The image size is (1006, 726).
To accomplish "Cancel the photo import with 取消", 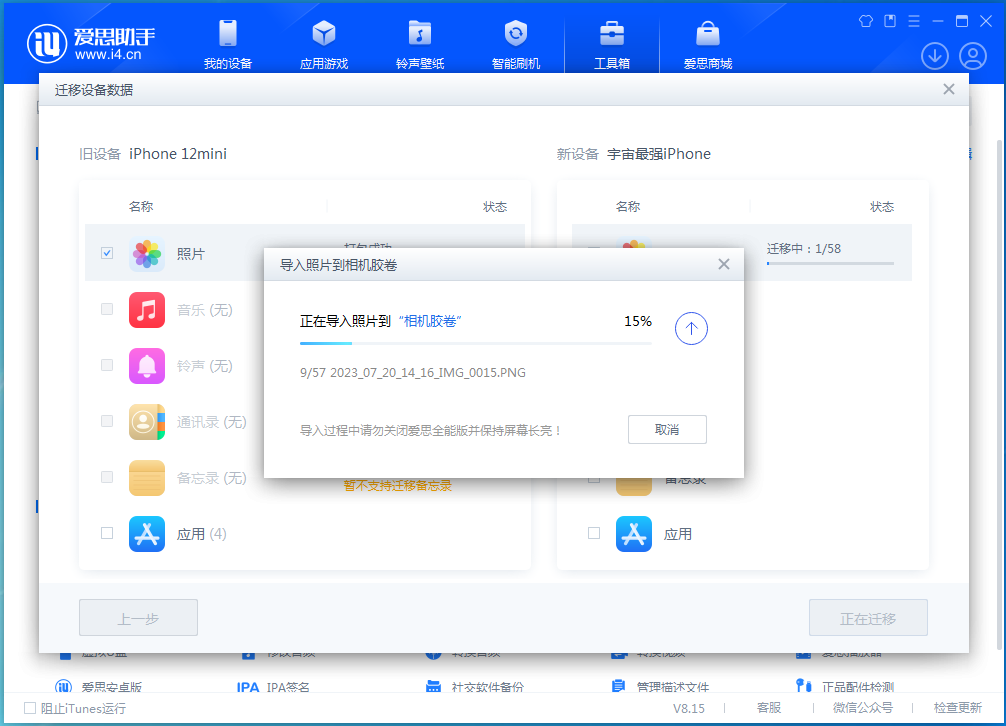I will point(667,429).
